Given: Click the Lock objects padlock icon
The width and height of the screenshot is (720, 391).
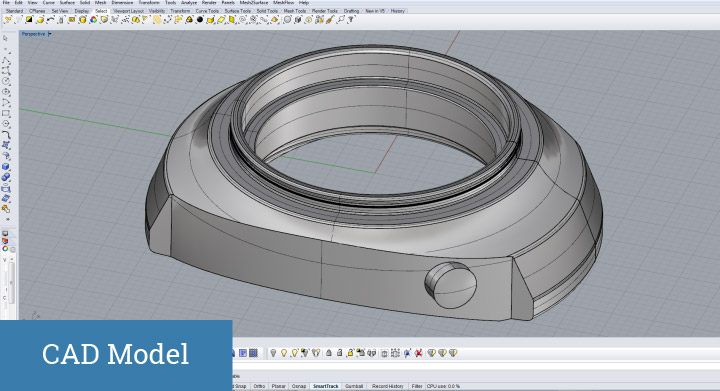Looking at the screenshot, I should (329, 353).
